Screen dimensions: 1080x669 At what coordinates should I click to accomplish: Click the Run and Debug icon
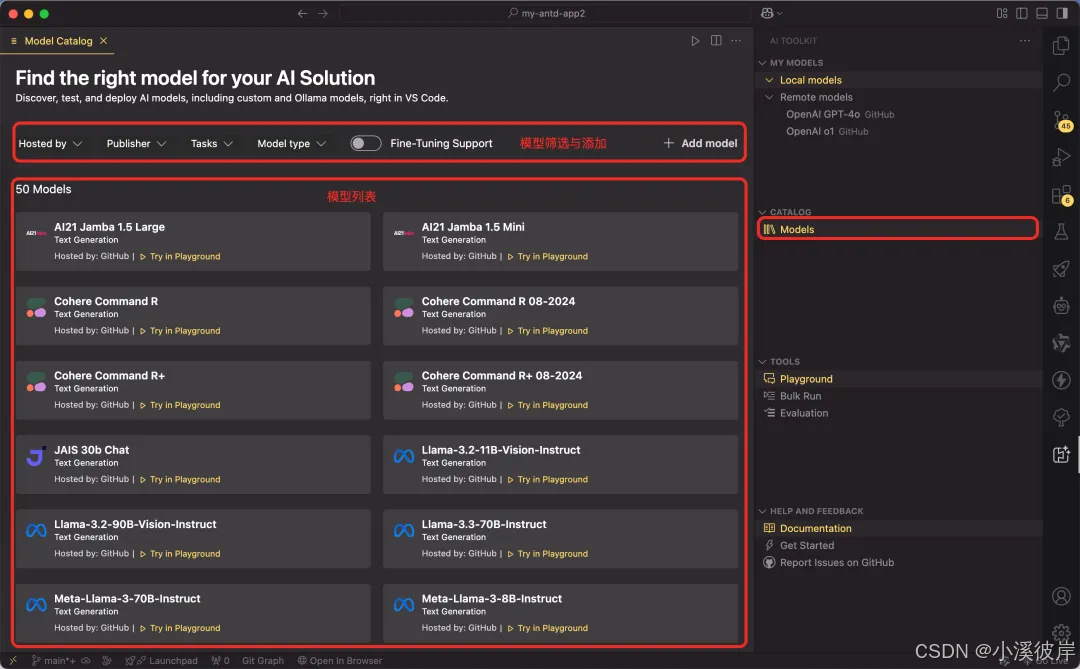tap(1061, 157)
